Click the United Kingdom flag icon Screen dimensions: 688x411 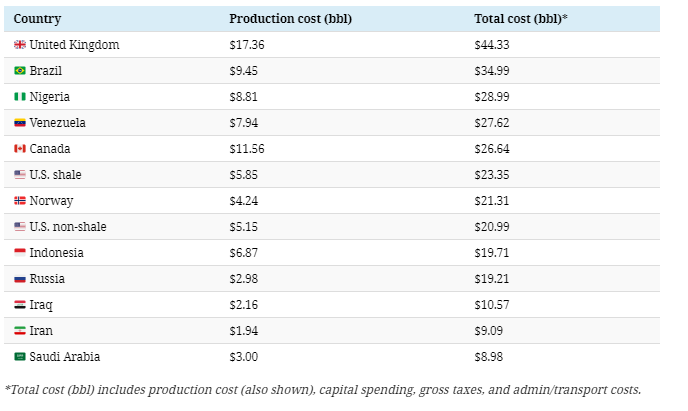point(20,45)
